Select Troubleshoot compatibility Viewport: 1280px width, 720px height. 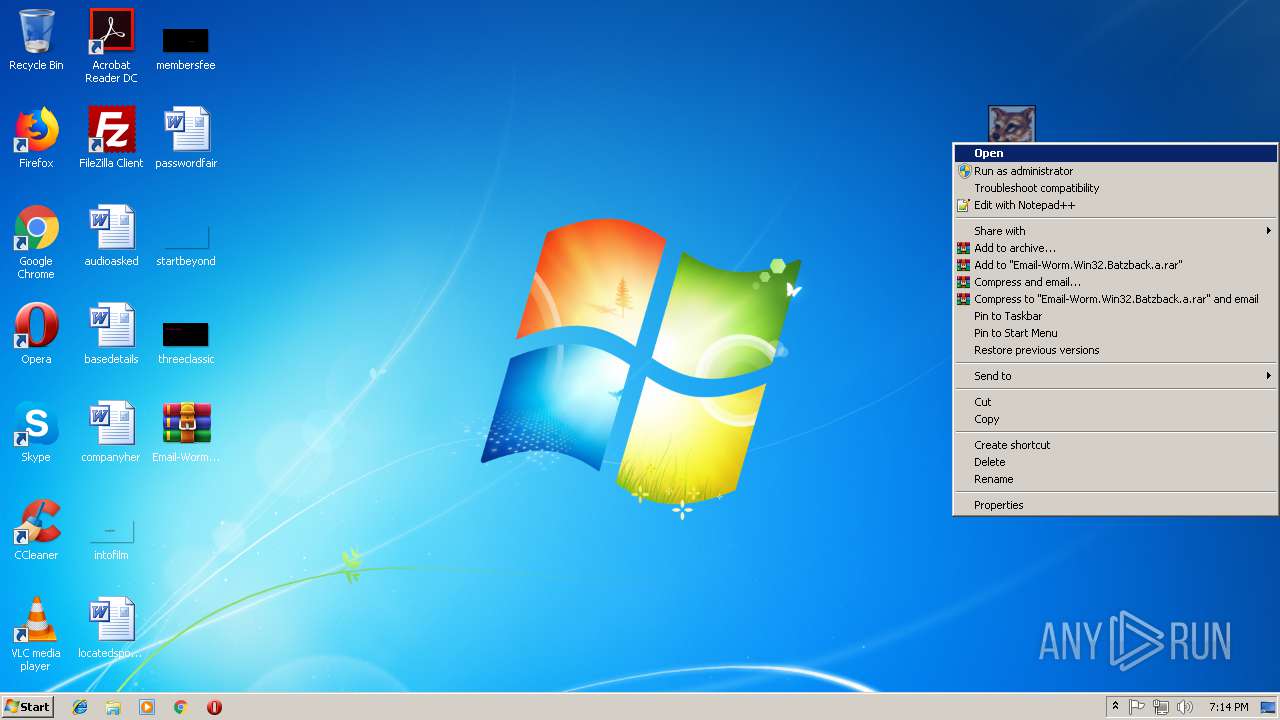[1115, 188]
